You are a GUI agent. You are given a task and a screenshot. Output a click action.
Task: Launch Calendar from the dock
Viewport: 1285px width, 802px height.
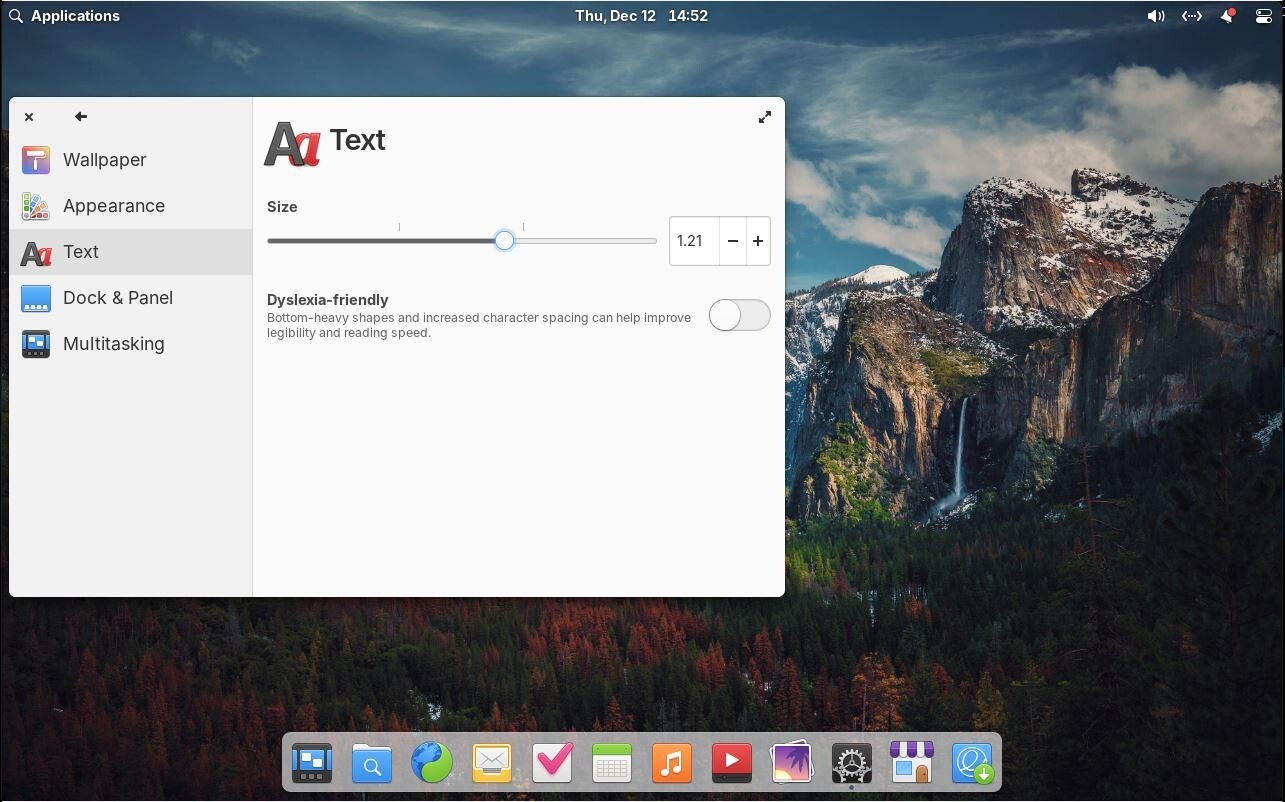(612, 763)
